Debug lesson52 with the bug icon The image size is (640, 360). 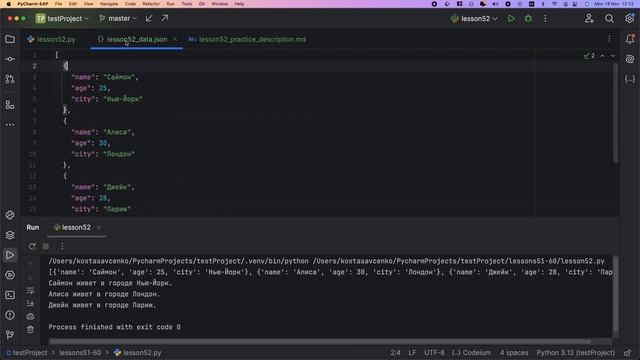coord(528,18)
